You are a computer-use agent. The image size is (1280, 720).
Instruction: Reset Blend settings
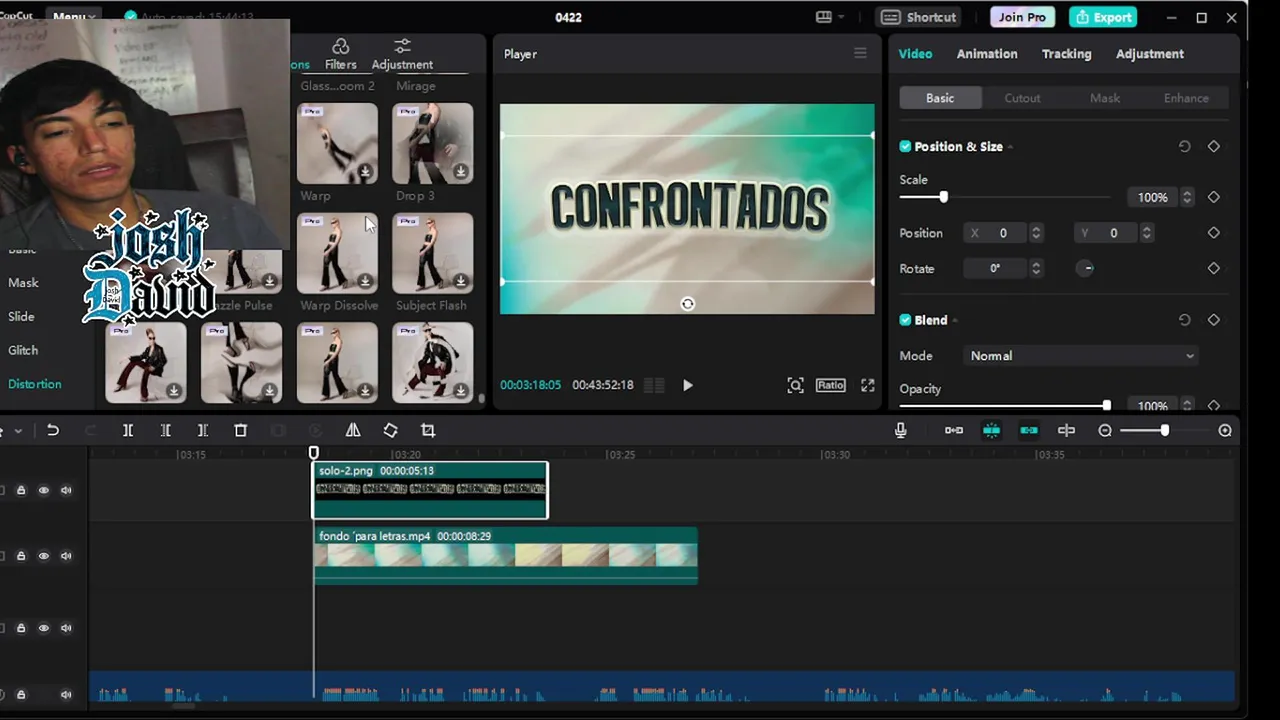(x=1184, y=320)
